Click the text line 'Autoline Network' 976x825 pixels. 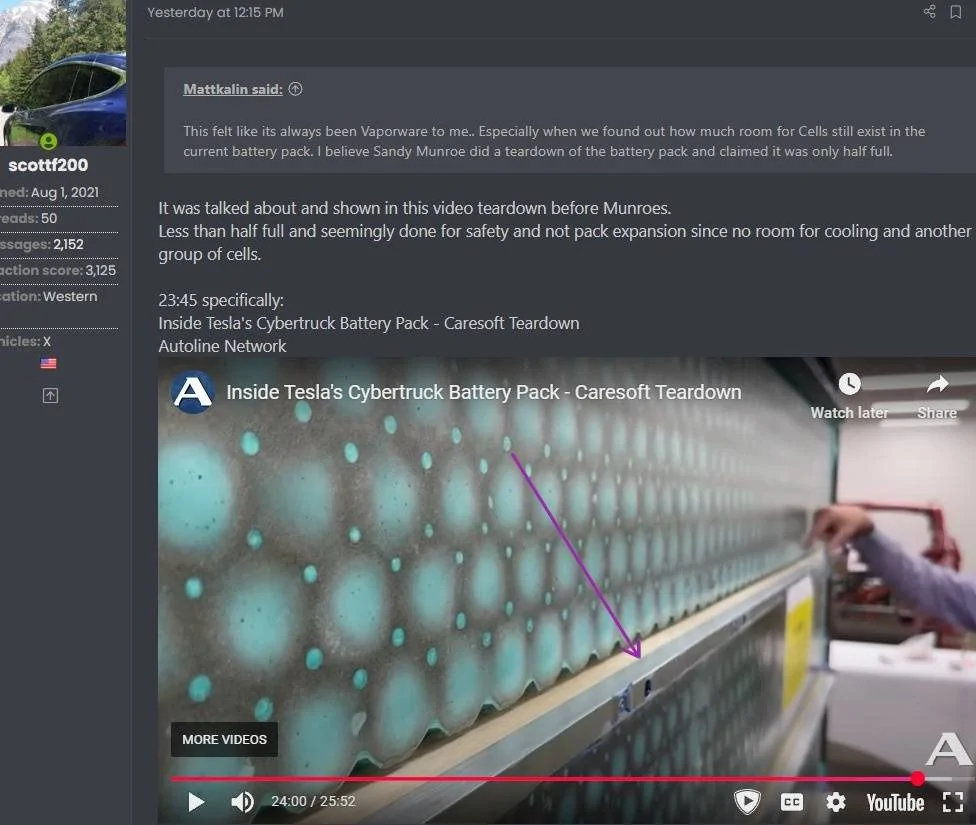[222, 346]
